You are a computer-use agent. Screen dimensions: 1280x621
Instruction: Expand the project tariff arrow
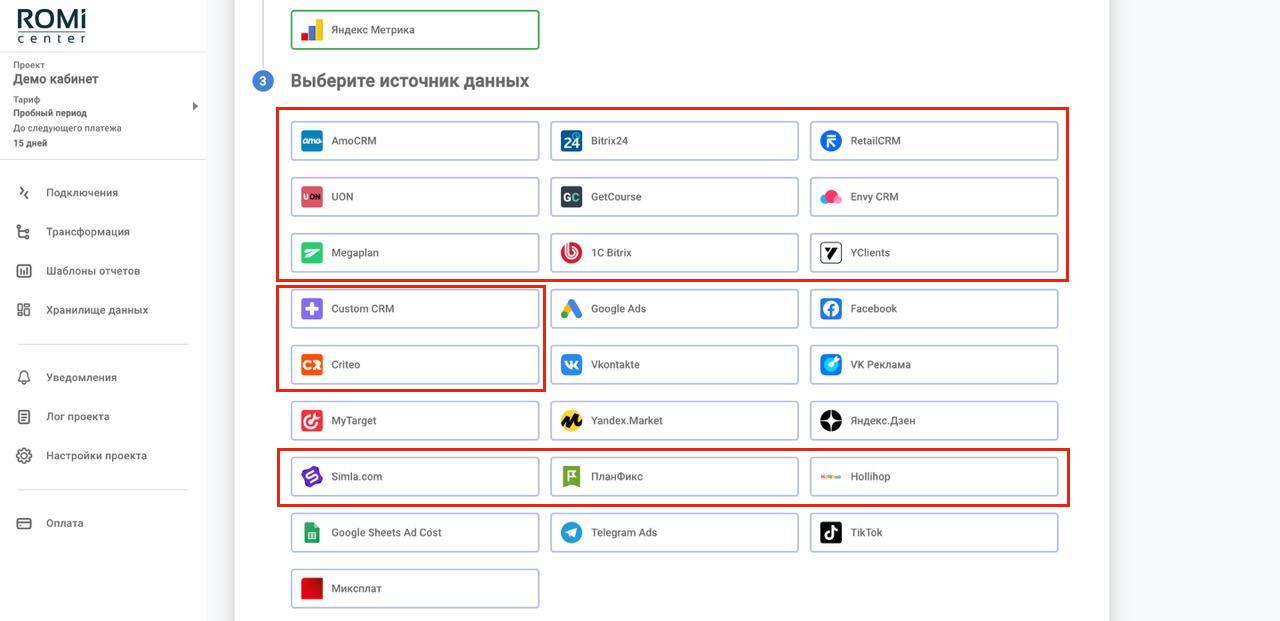click(x=195, y=106)
